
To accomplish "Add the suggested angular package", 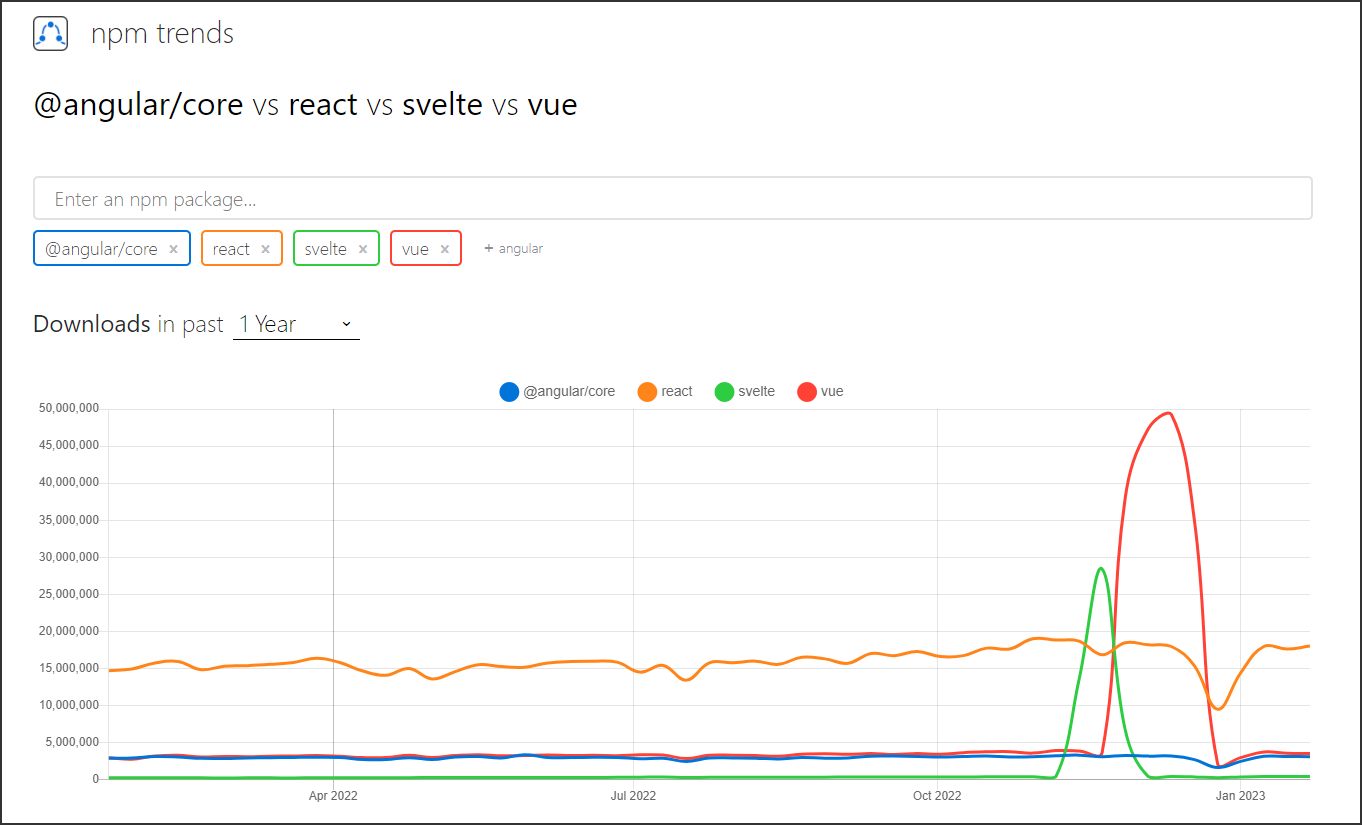I will pyautogui.click(x=513, y=248).
